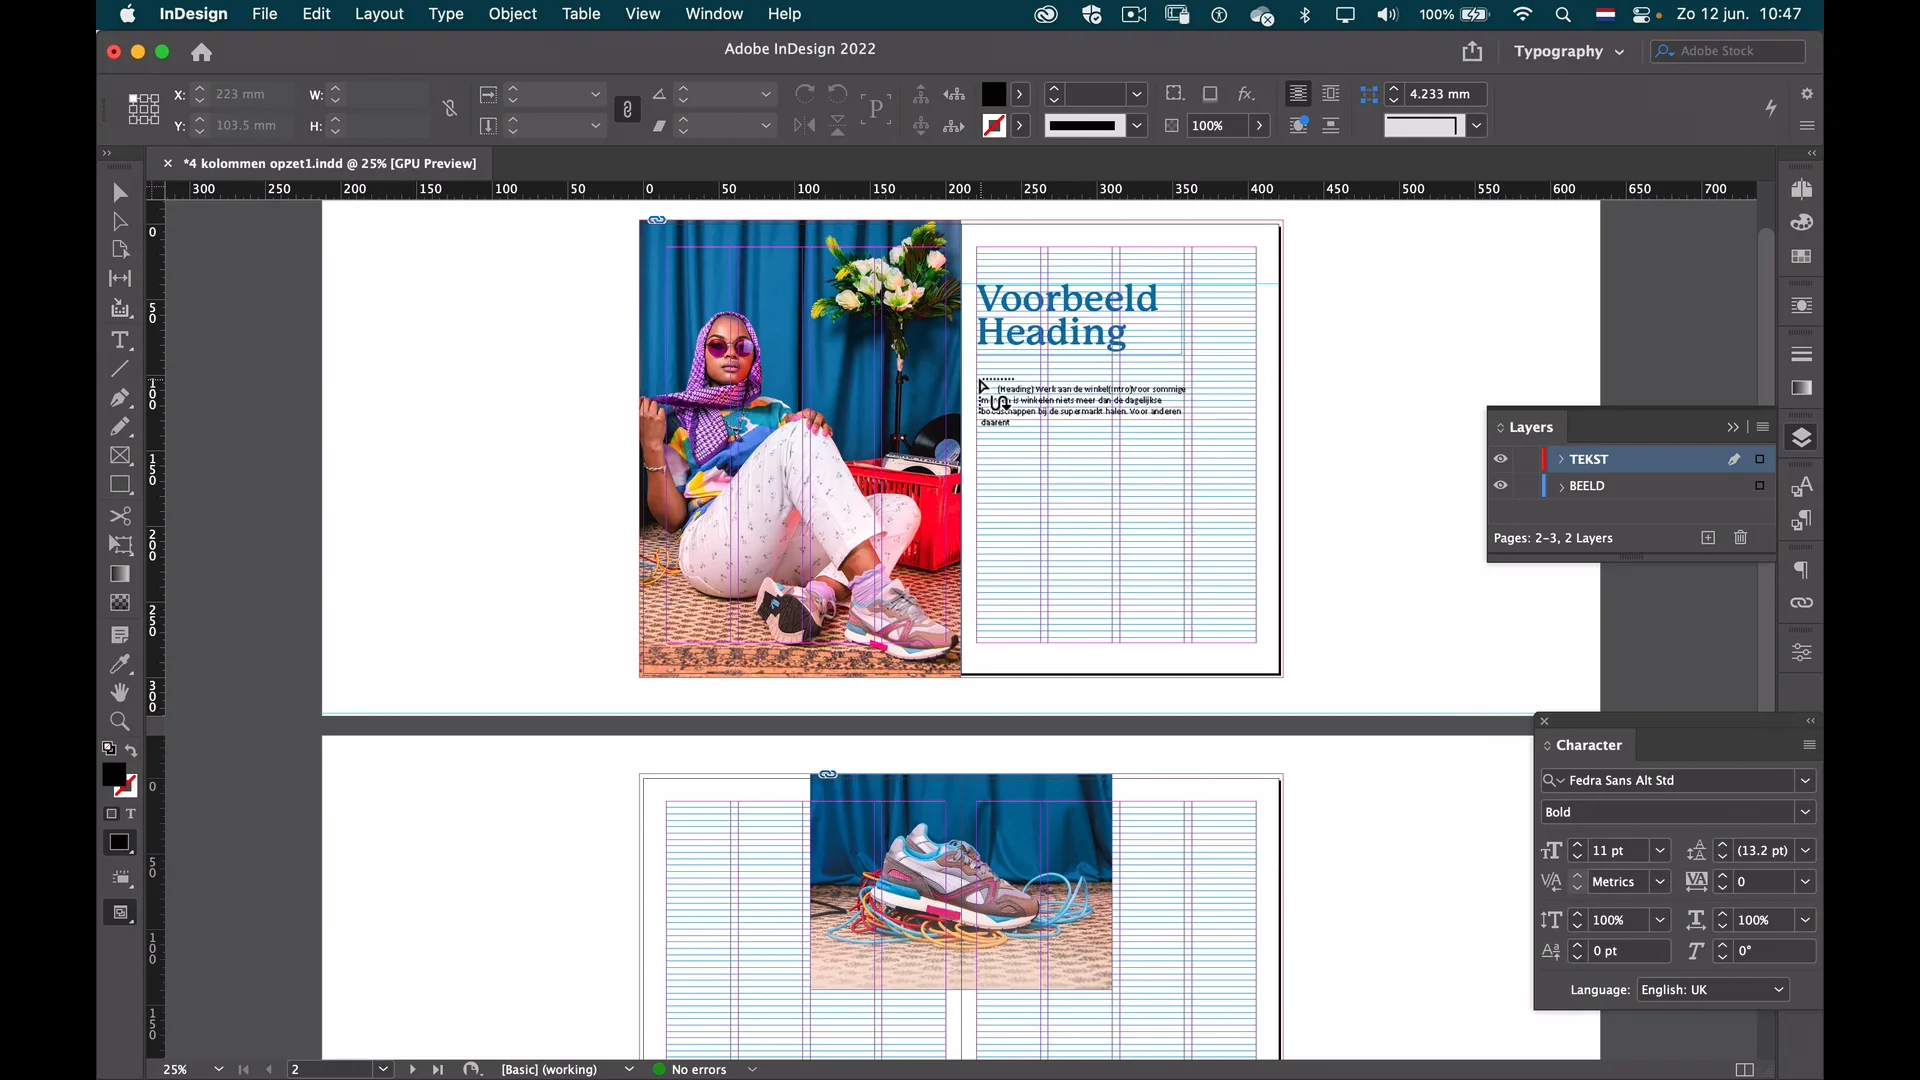Open the Typography workspace switcher
This screenshot has width=1920, height=1080.
click(x=1568, y=51)
